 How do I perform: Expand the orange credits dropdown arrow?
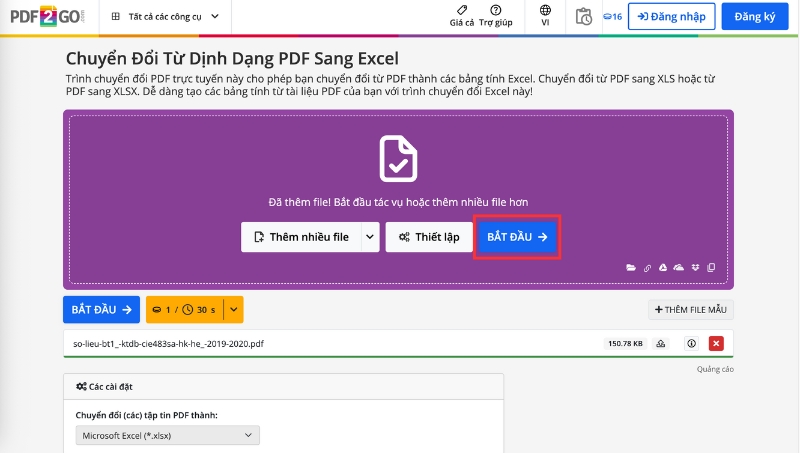point(234,310)
